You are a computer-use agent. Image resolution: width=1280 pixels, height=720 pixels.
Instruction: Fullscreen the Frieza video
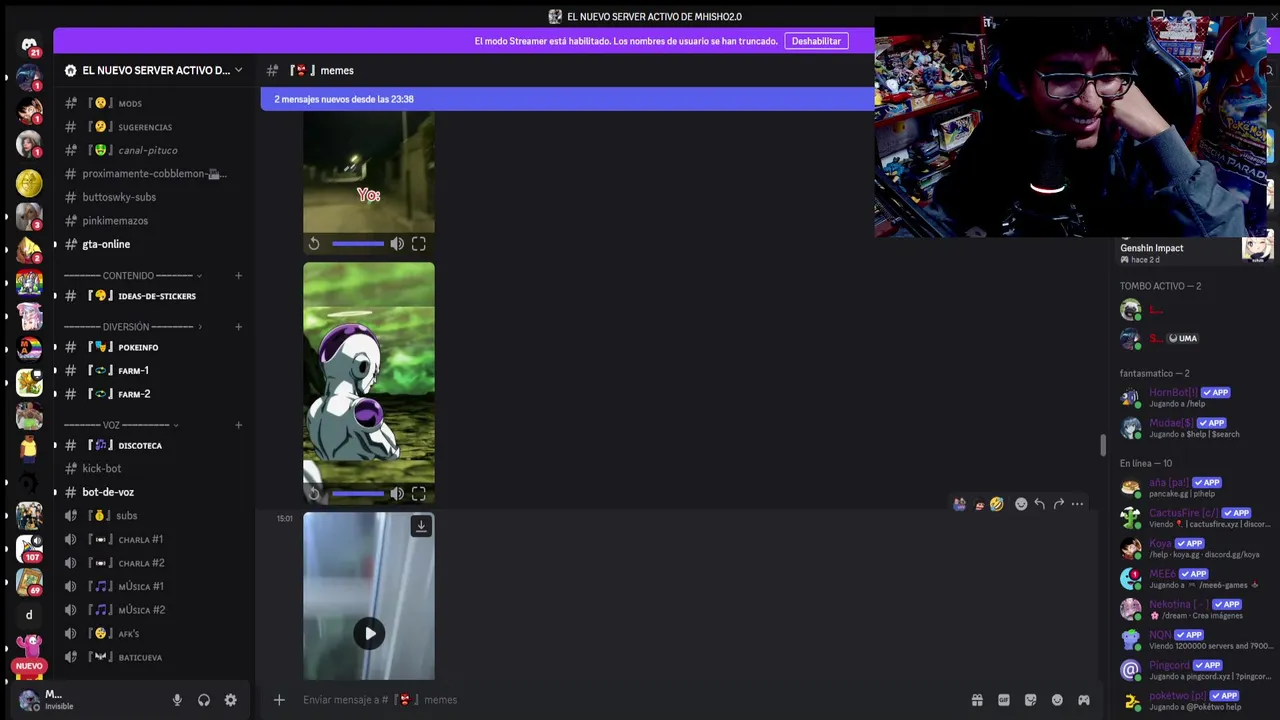(x=419, y=493)
